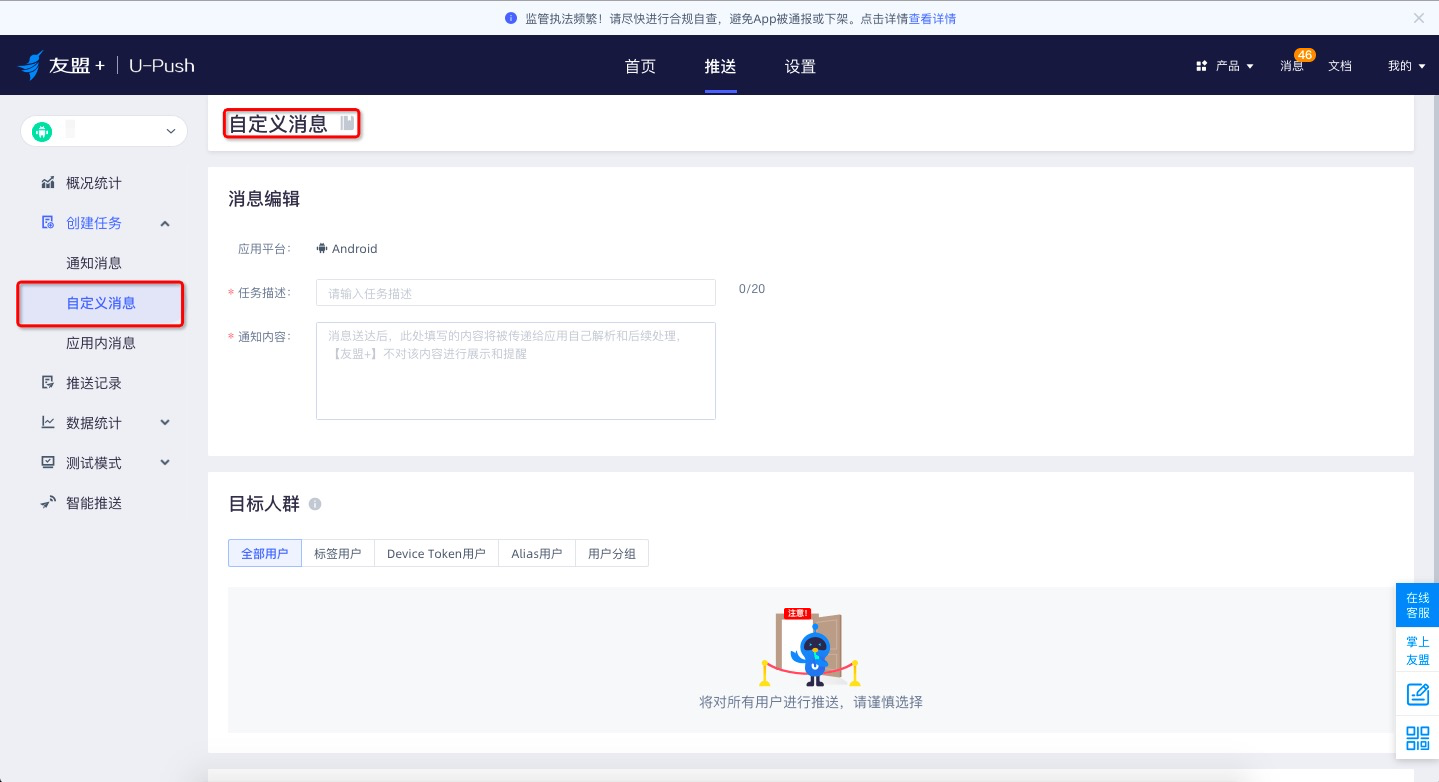Open the 我的 account dropdown
Screen dimensions: 1439x782
click(x=1406, y=66)
